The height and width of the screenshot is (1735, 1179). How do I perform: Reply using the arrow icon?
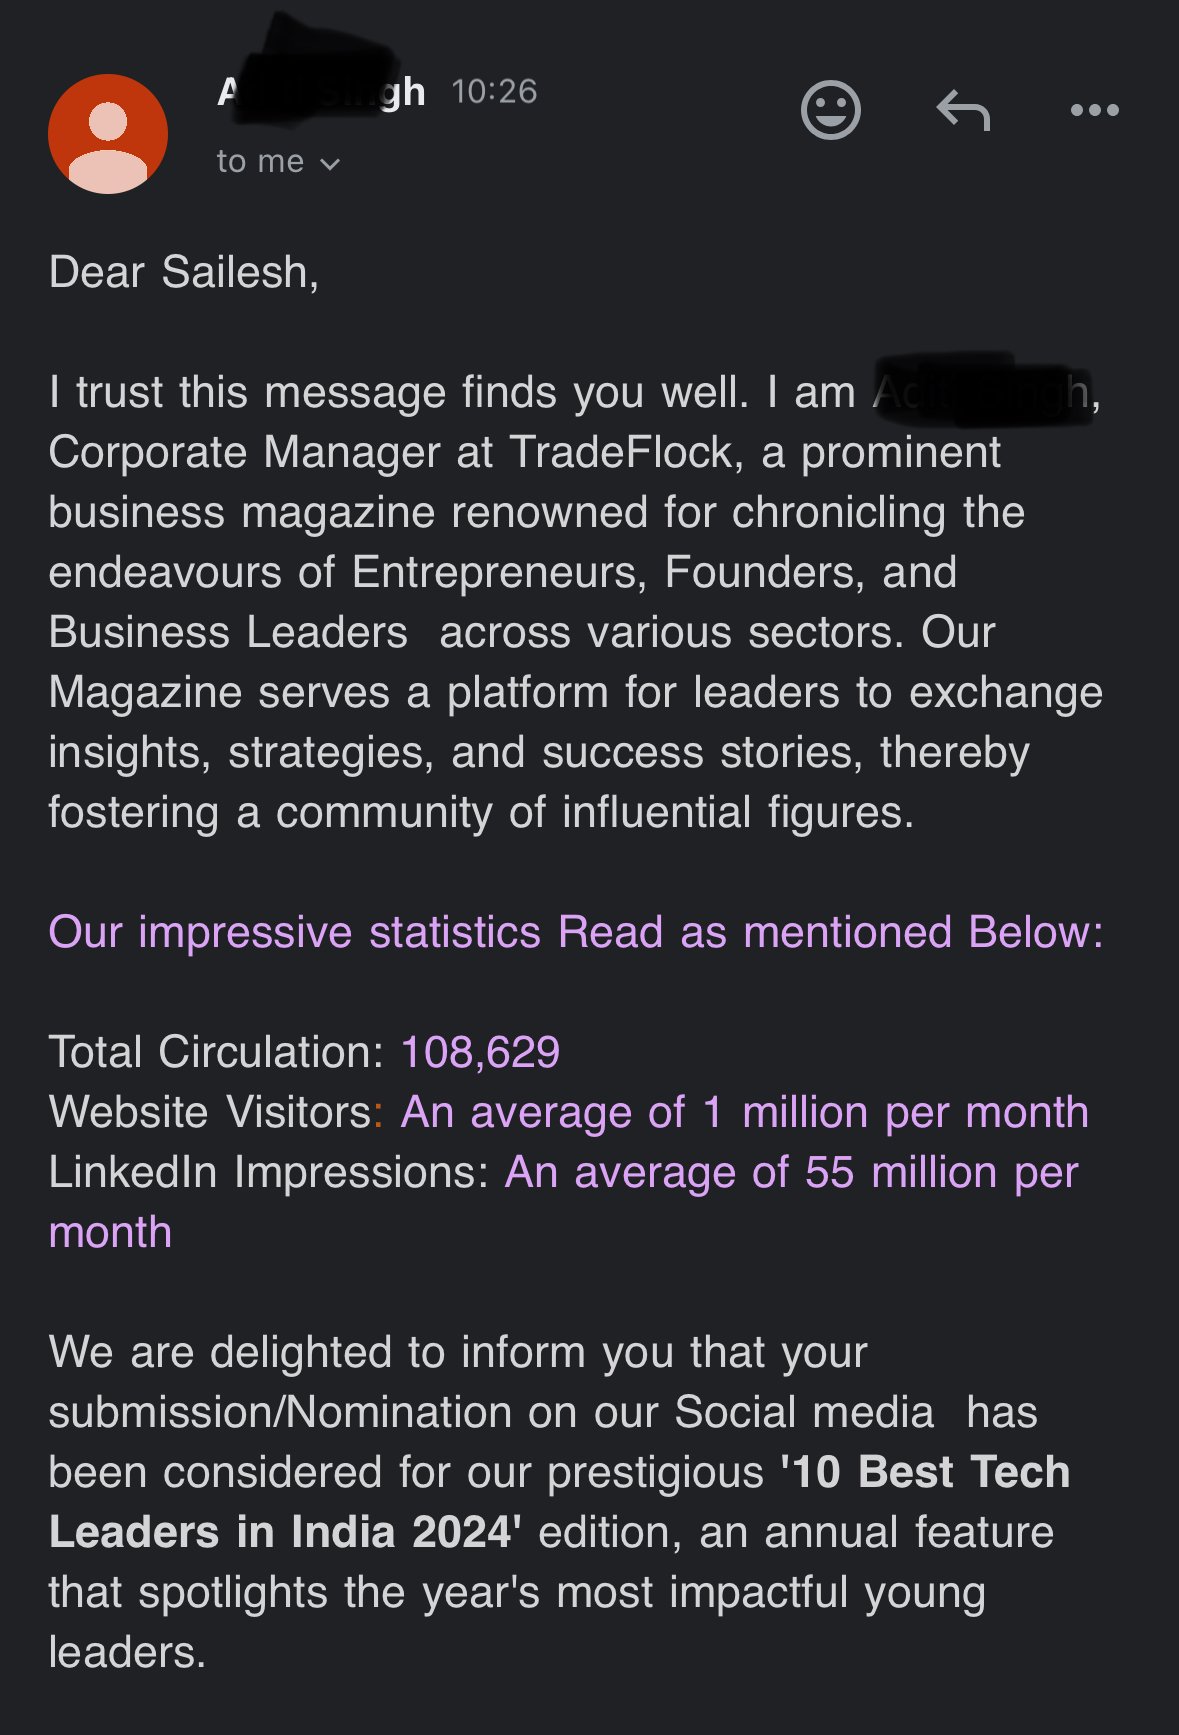[963, 110]
